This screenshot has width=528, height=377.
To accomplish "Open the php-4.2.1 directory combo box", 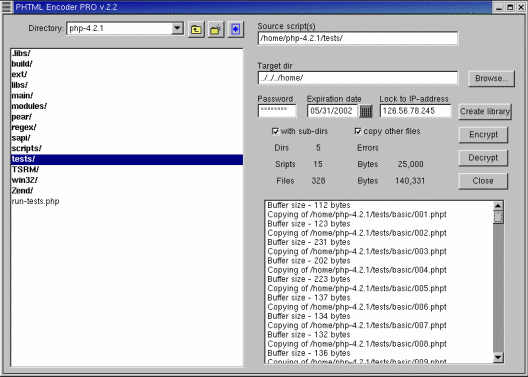I will point(125,29).
